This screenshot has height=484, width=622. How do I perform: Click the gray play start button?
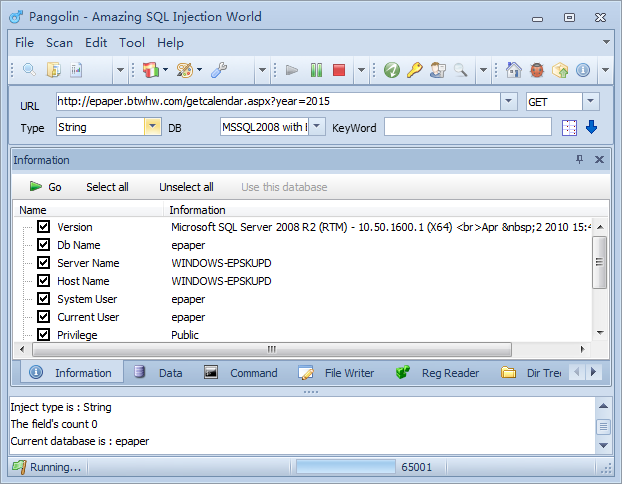[292, 70]
